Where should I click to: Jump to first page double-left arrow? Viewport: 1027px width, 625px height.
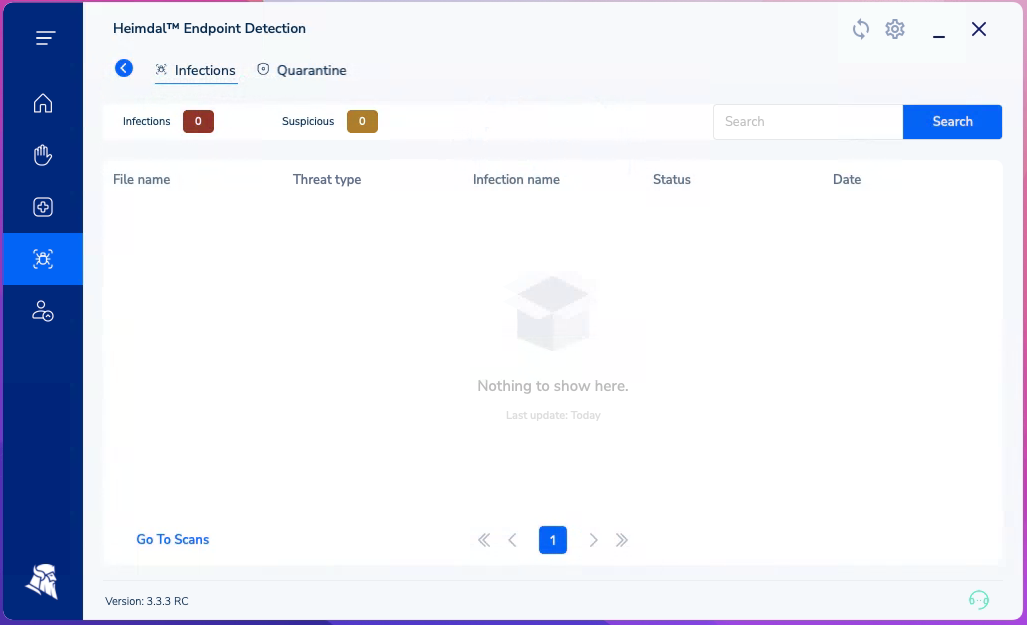[484, 540]
